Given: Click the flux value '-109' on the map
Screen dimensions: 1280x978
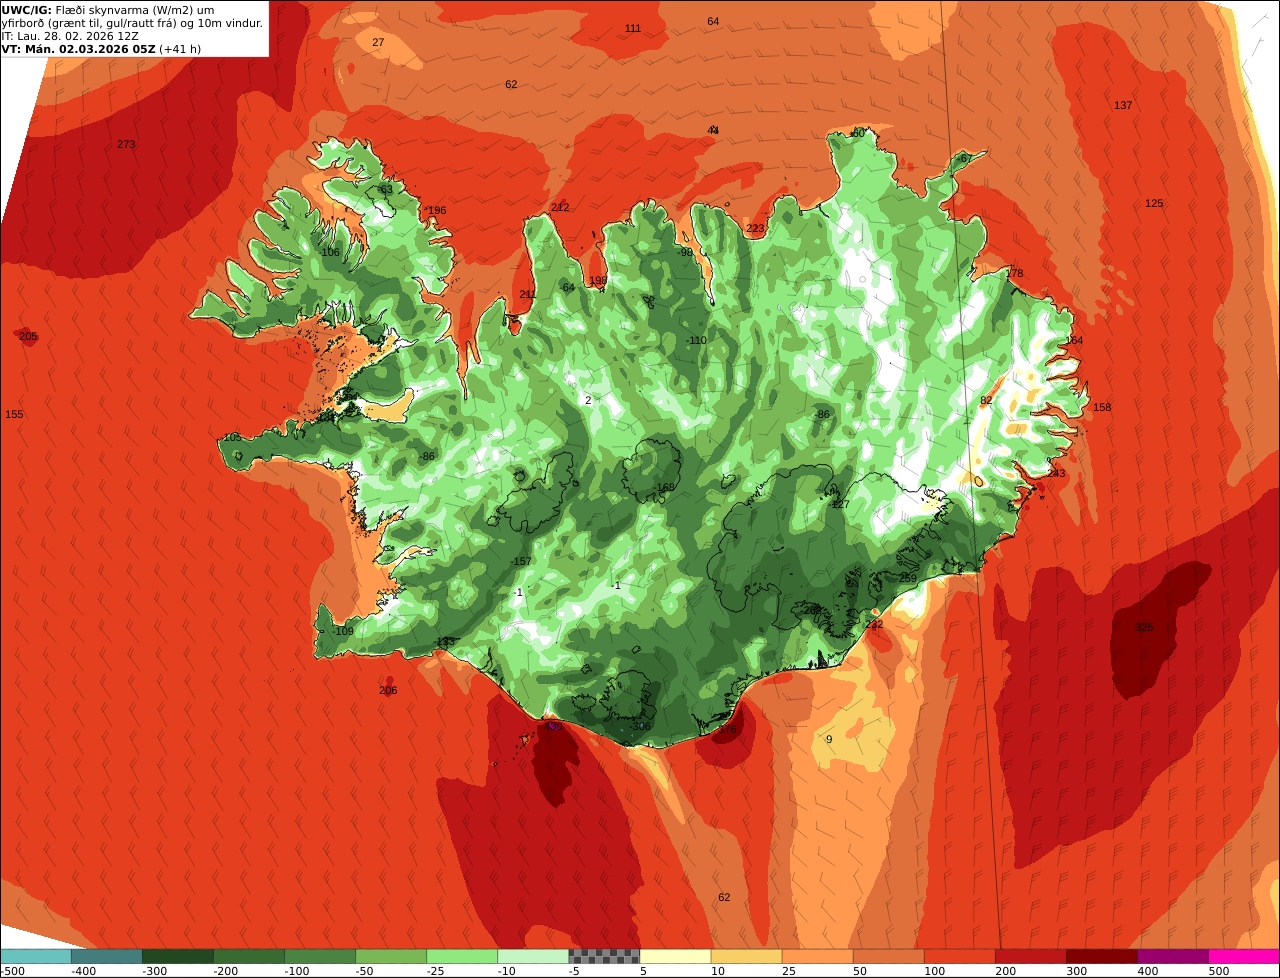Looking at the screenshot, I should pyautogui.click(x=343, y=631).
